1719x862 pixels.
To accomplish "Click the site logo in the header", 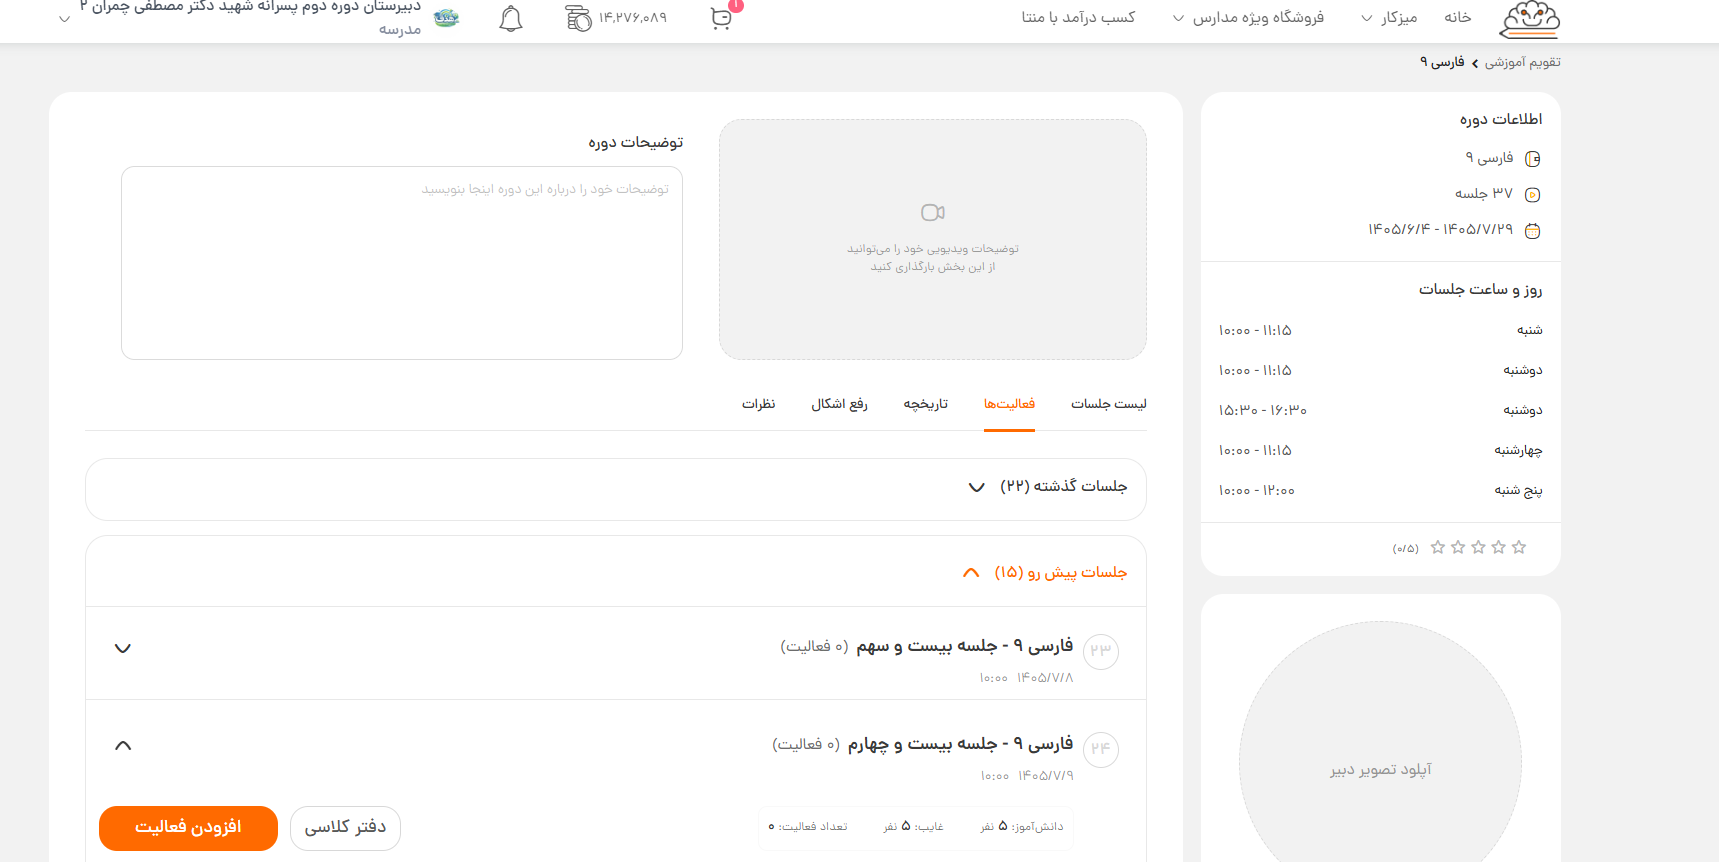I will click(x=1530, y=19).
